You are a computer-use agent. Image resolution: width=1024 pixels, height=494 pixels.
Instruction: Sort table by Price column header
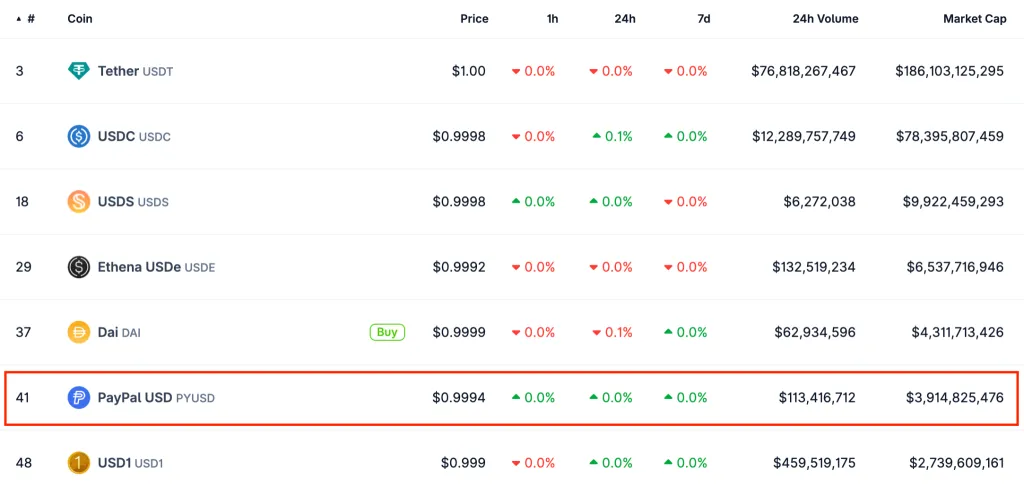[x=474, y=19]
